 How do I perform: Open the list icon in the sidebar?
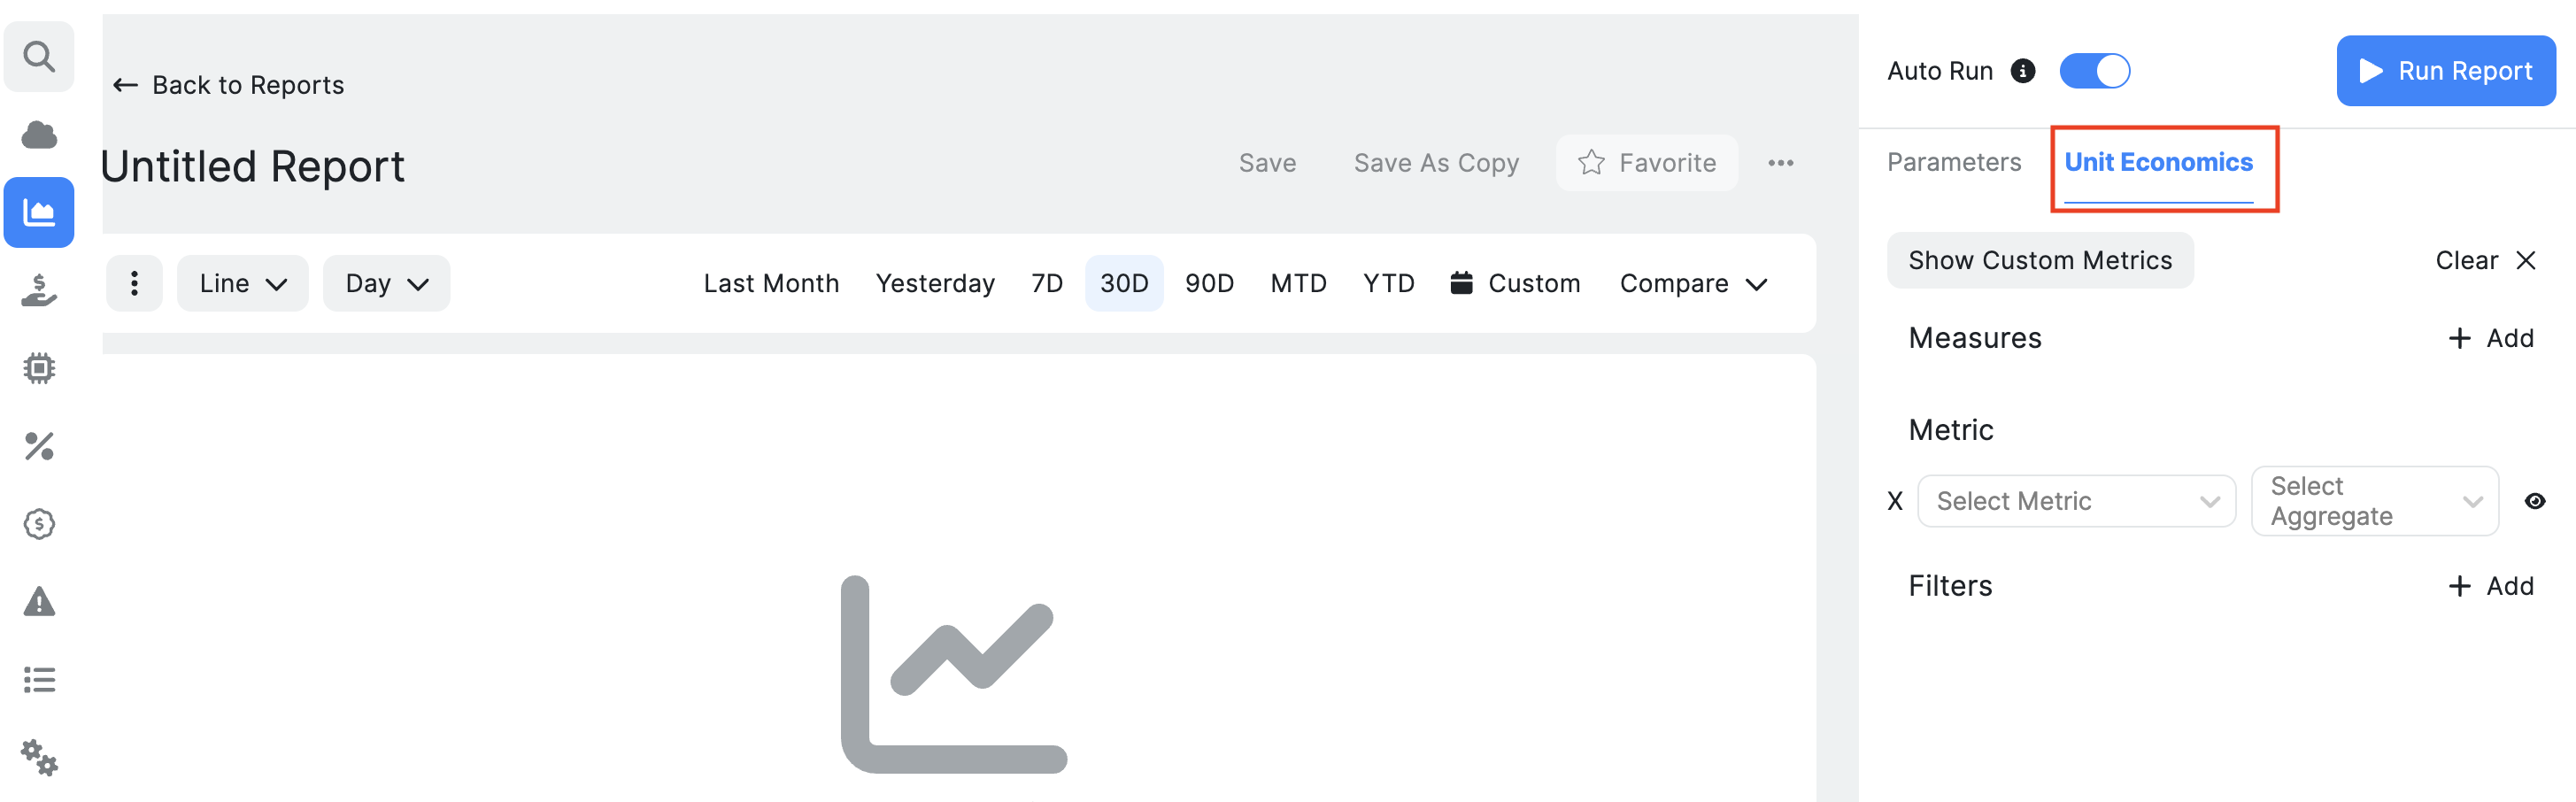(x=39, y=679)
